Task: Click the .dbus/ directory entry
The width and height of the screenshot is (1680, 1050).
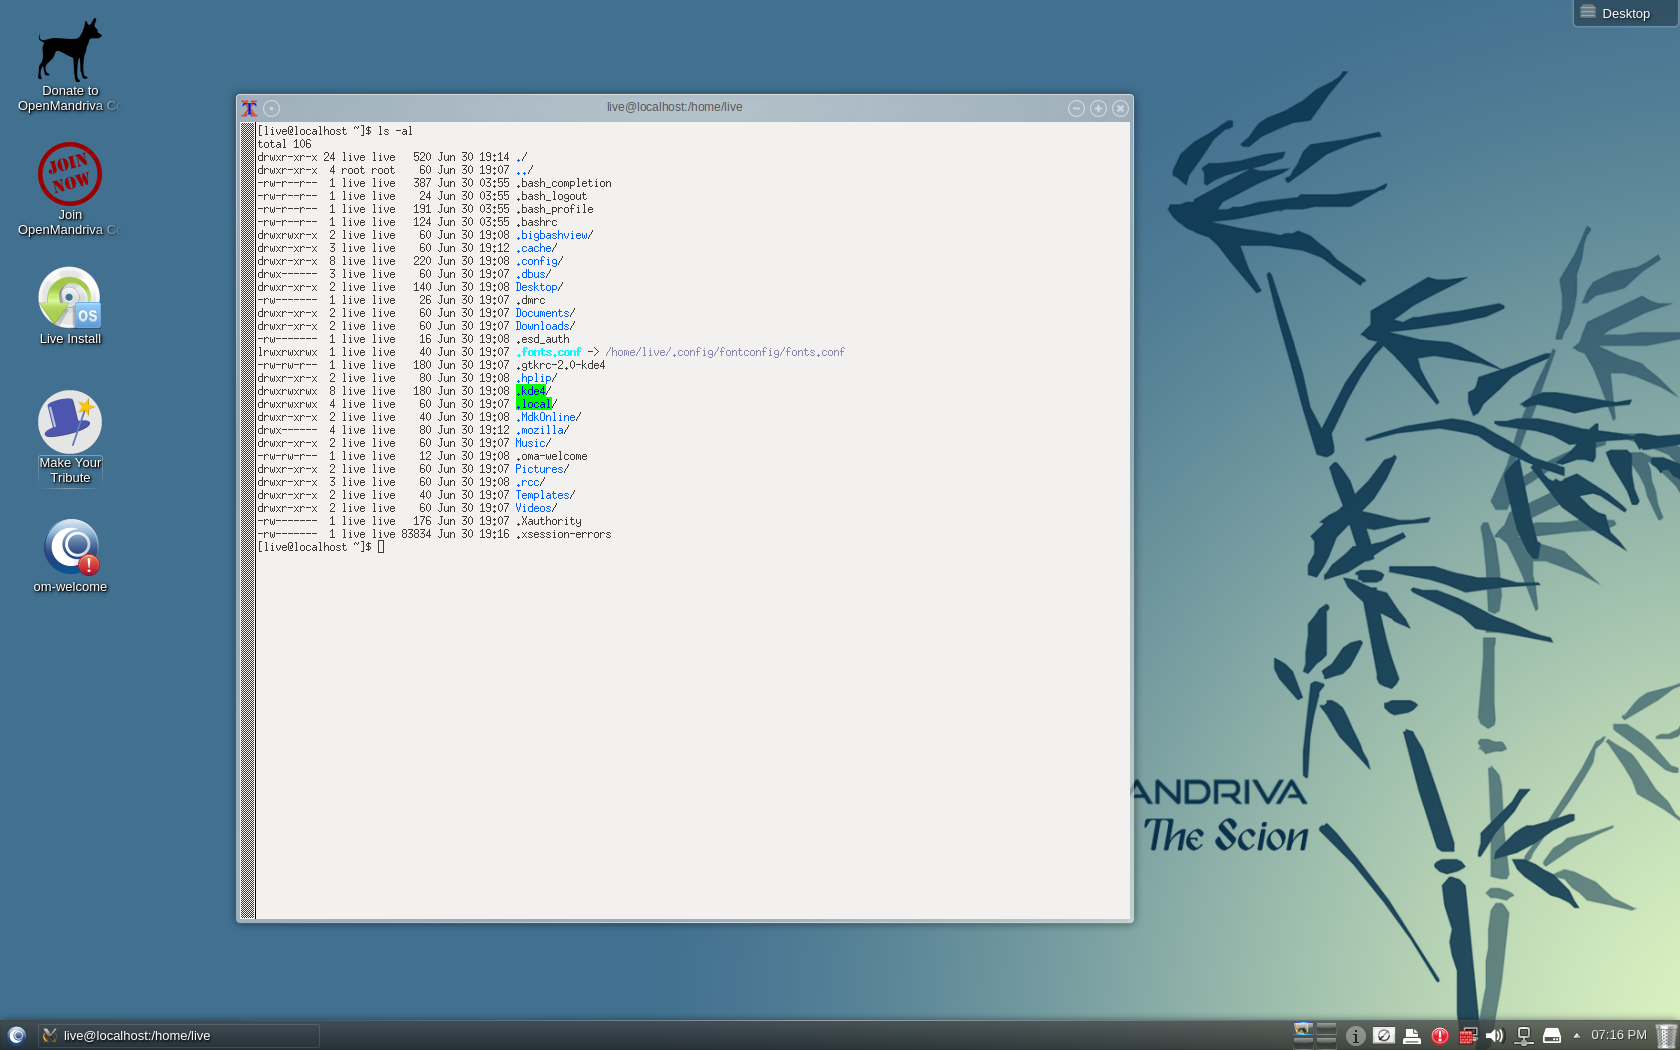Action: click(x=534, y=274)
